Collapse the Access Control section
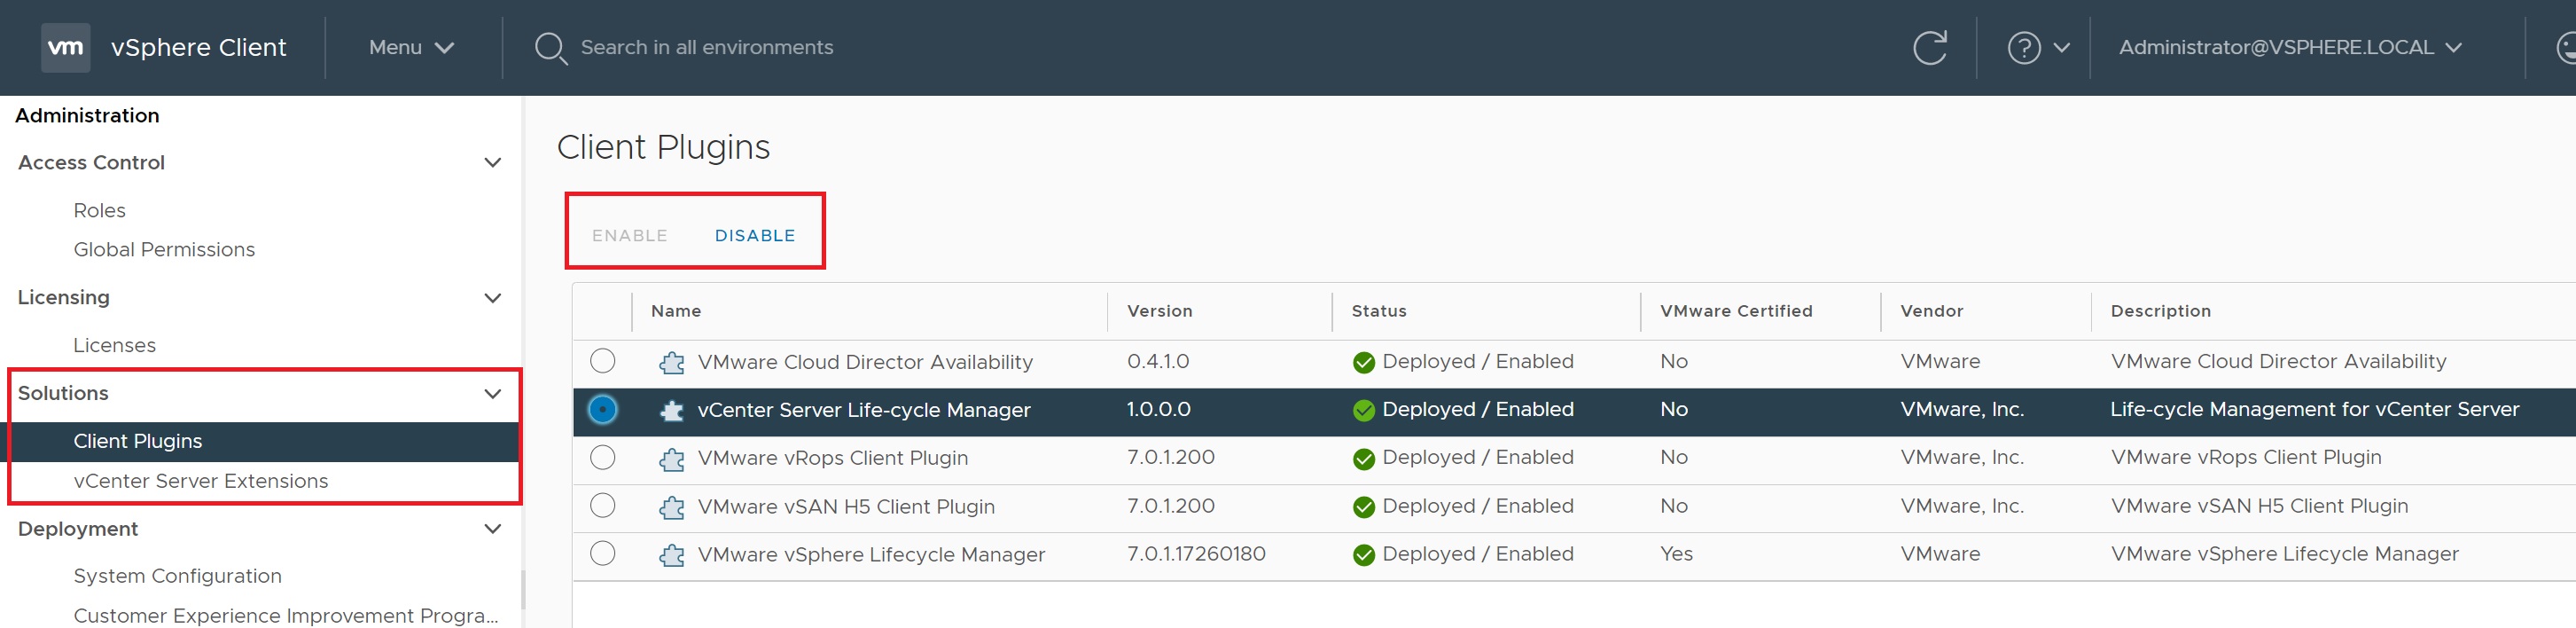Viewport: 2576px width, 628px height. point(492,163)
